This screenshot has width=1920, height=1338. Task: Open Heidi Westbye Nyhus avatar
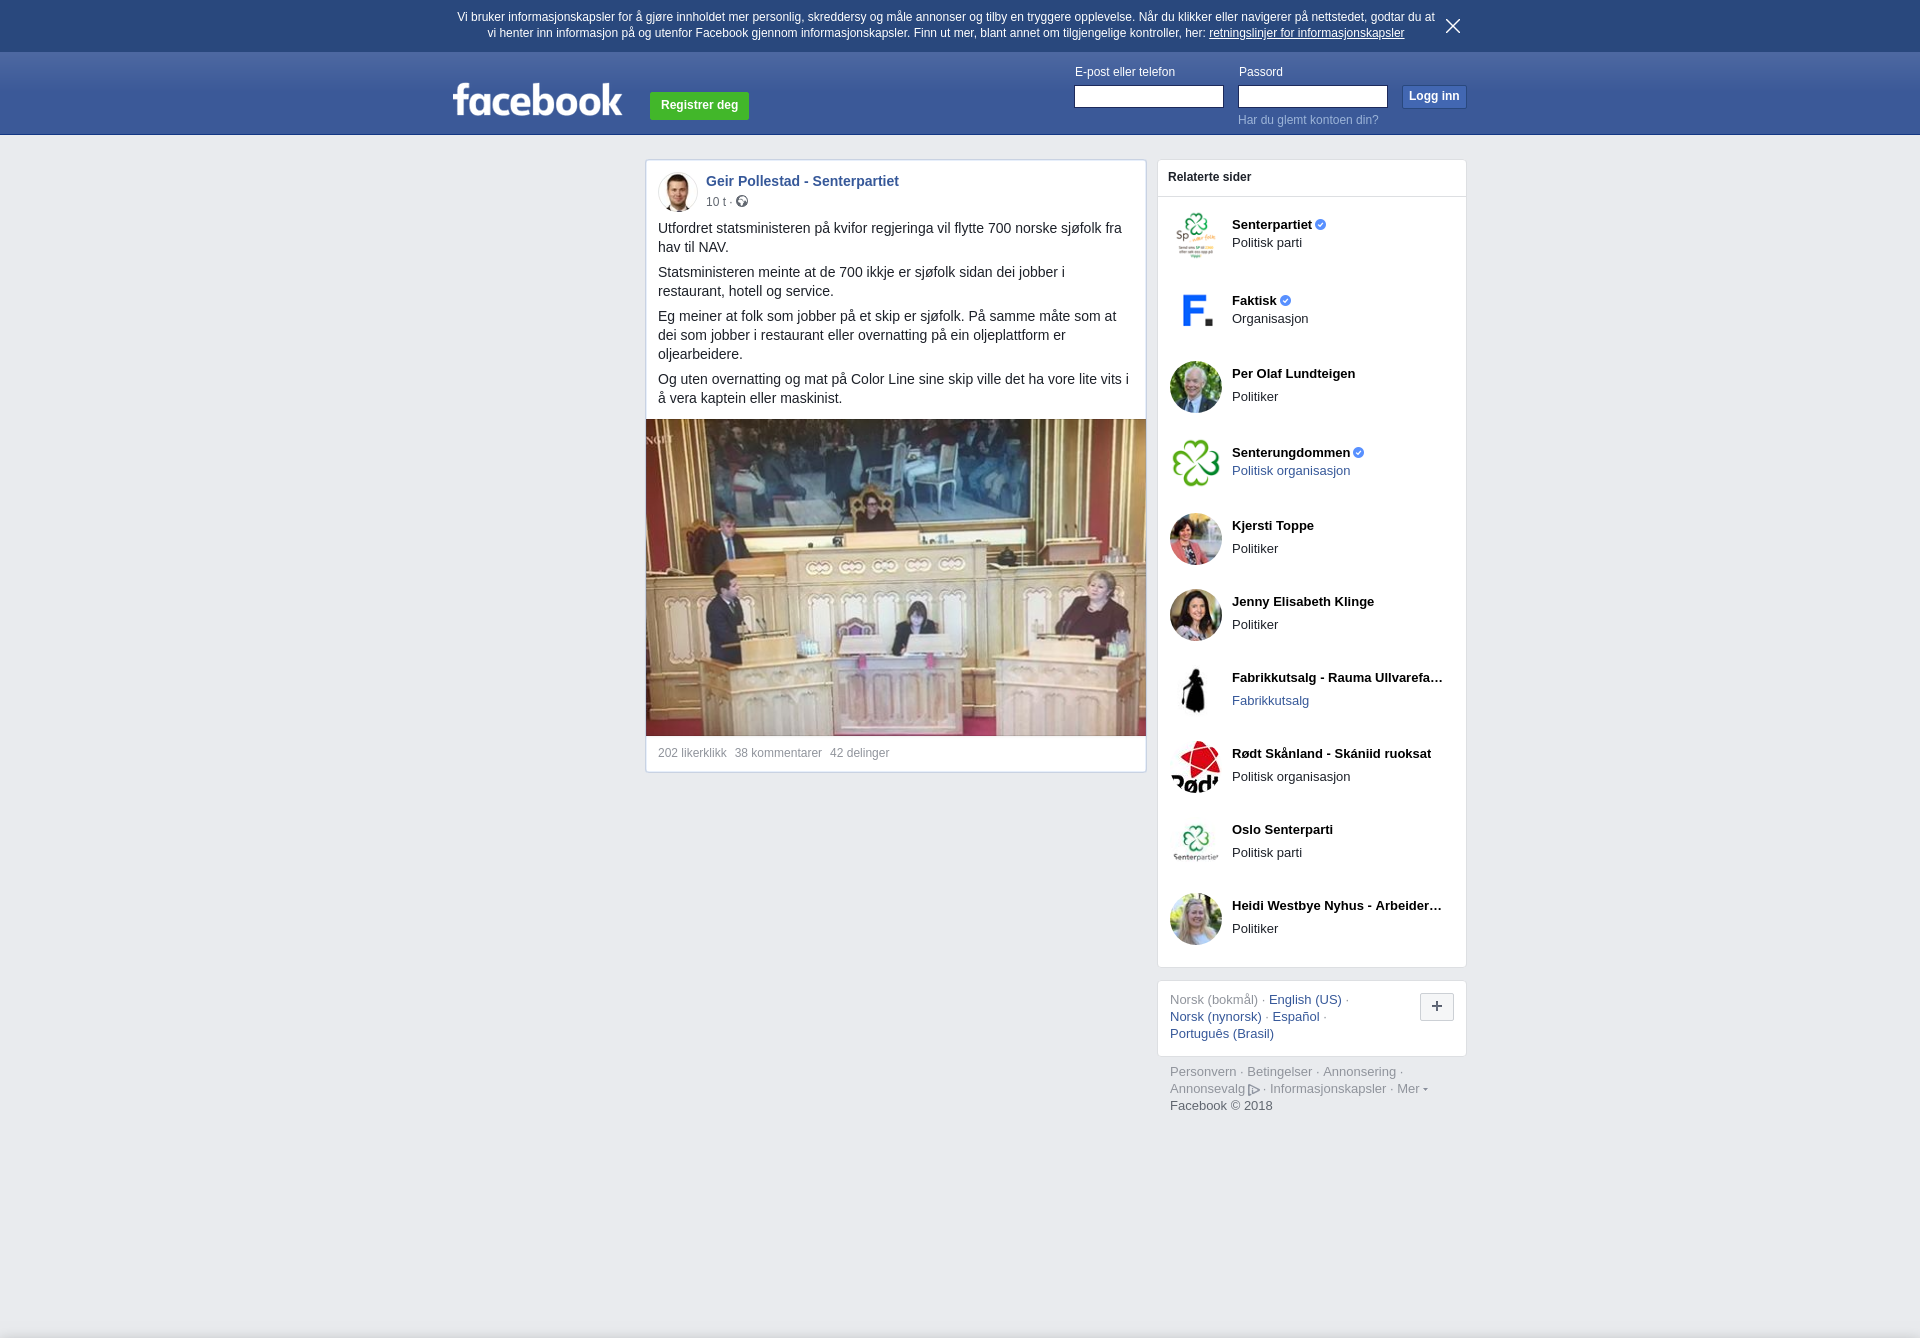click(x=1196, y=919)
